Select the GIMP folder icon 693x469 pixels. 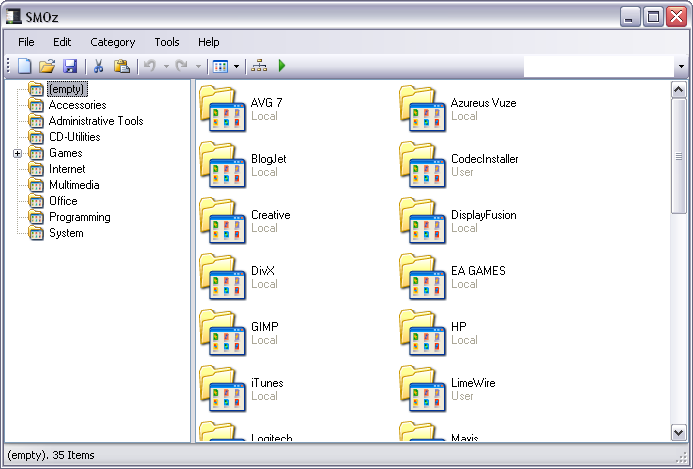click(x=222, y=333)
